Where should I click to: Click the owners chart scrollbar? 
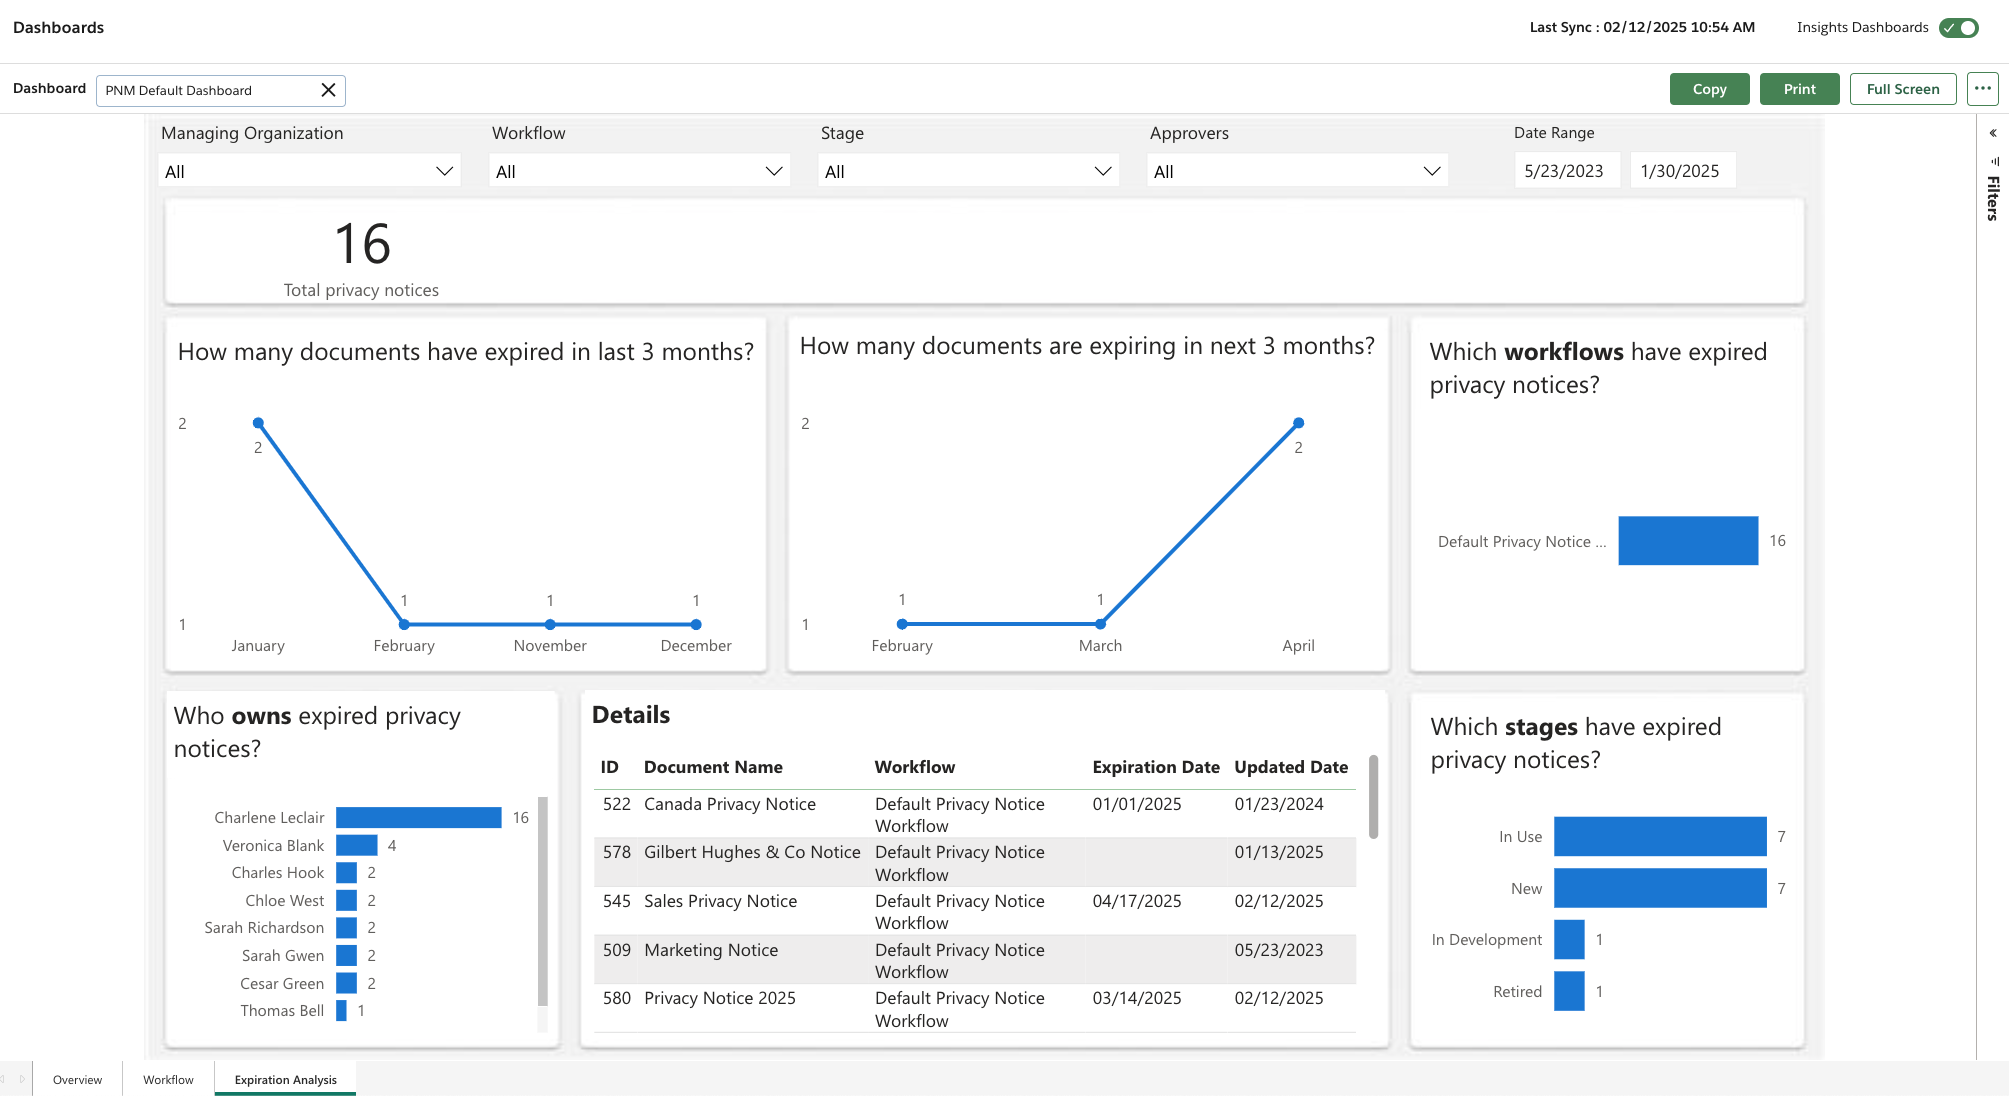[542, 900]
